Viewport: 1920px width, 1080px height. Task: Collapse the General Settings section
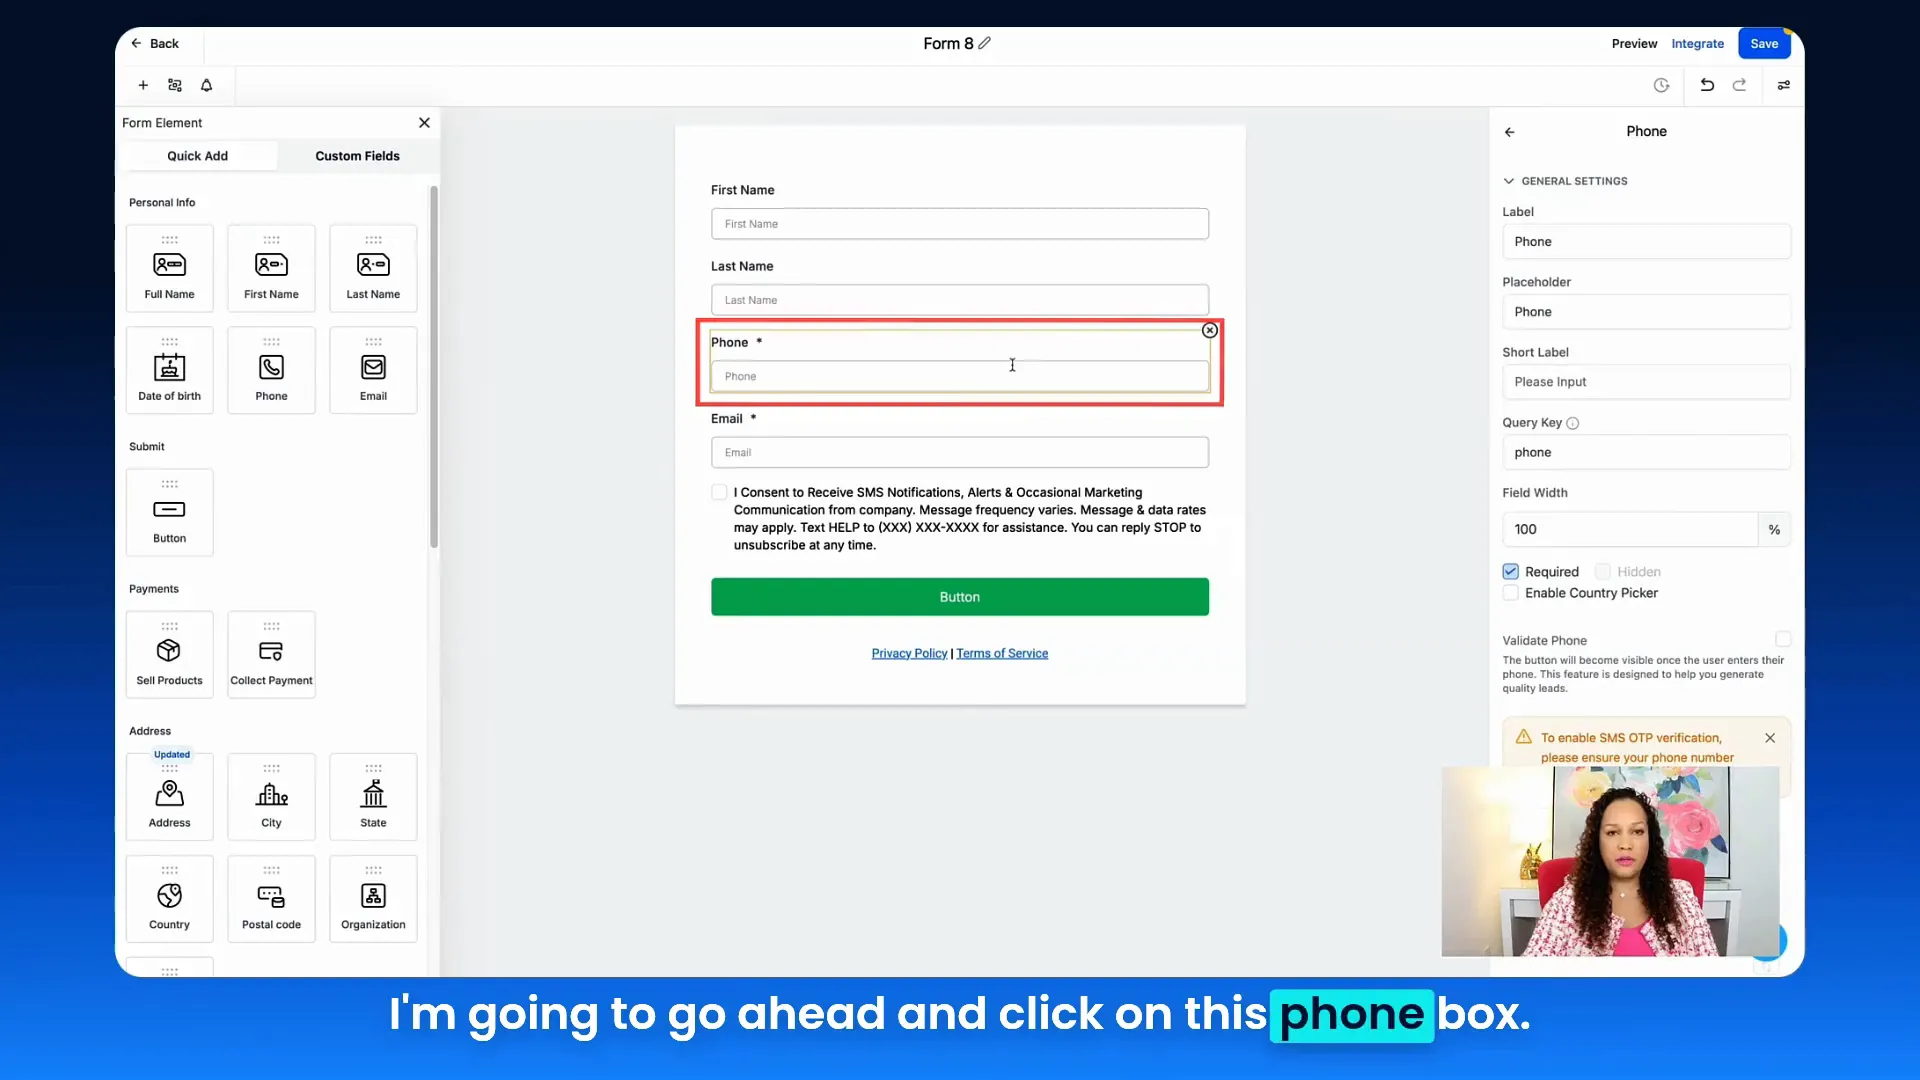point(1509,181)
